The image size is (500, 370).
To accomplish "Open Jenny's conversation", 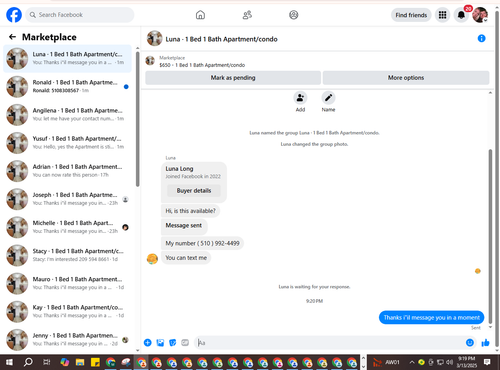I will click(x=67, y=340).
